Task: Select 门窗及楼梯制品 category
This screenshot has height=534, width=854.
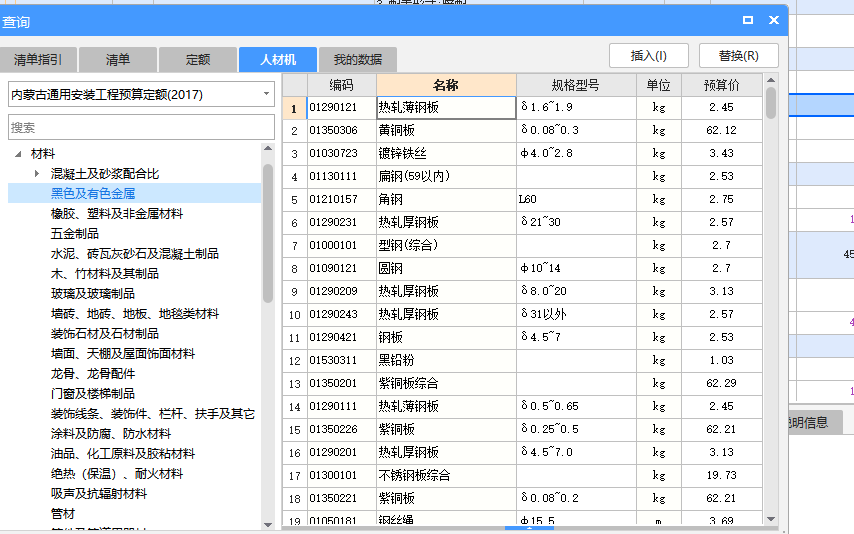Action: coord(93,393)
